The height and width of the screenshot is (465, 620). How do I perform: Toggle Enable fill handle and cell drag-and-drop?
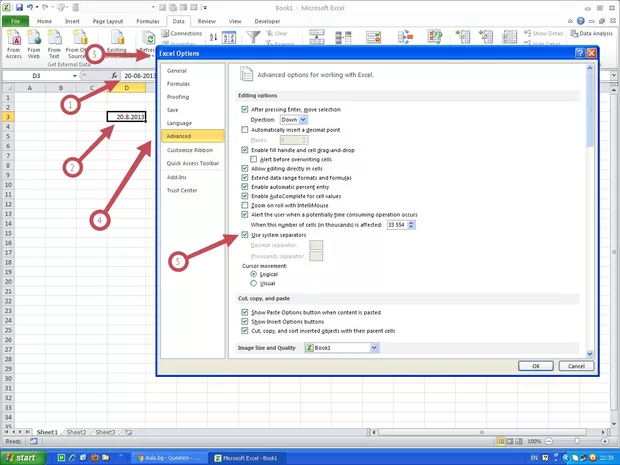tap(245, 150)
